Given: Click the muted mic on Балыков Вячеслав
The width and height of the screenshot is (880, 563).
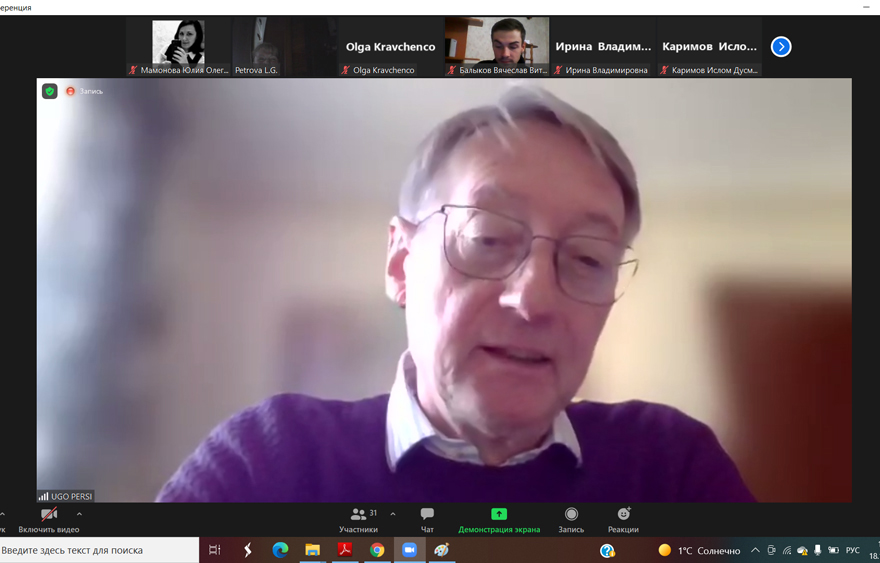Looking at the screenshot, I should tap(452, 70).
